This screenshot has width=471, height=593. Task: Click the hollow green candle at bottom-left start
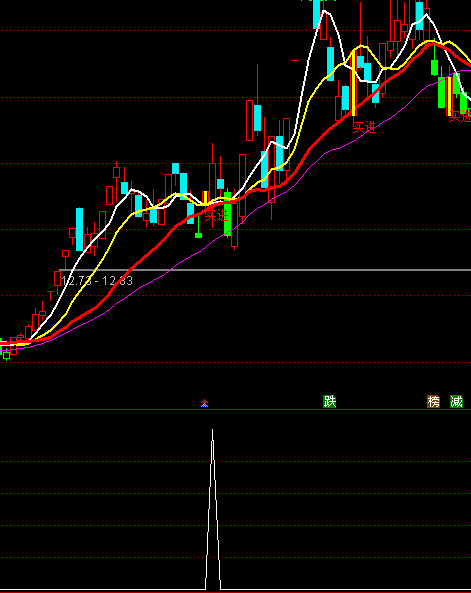(6, 355)
